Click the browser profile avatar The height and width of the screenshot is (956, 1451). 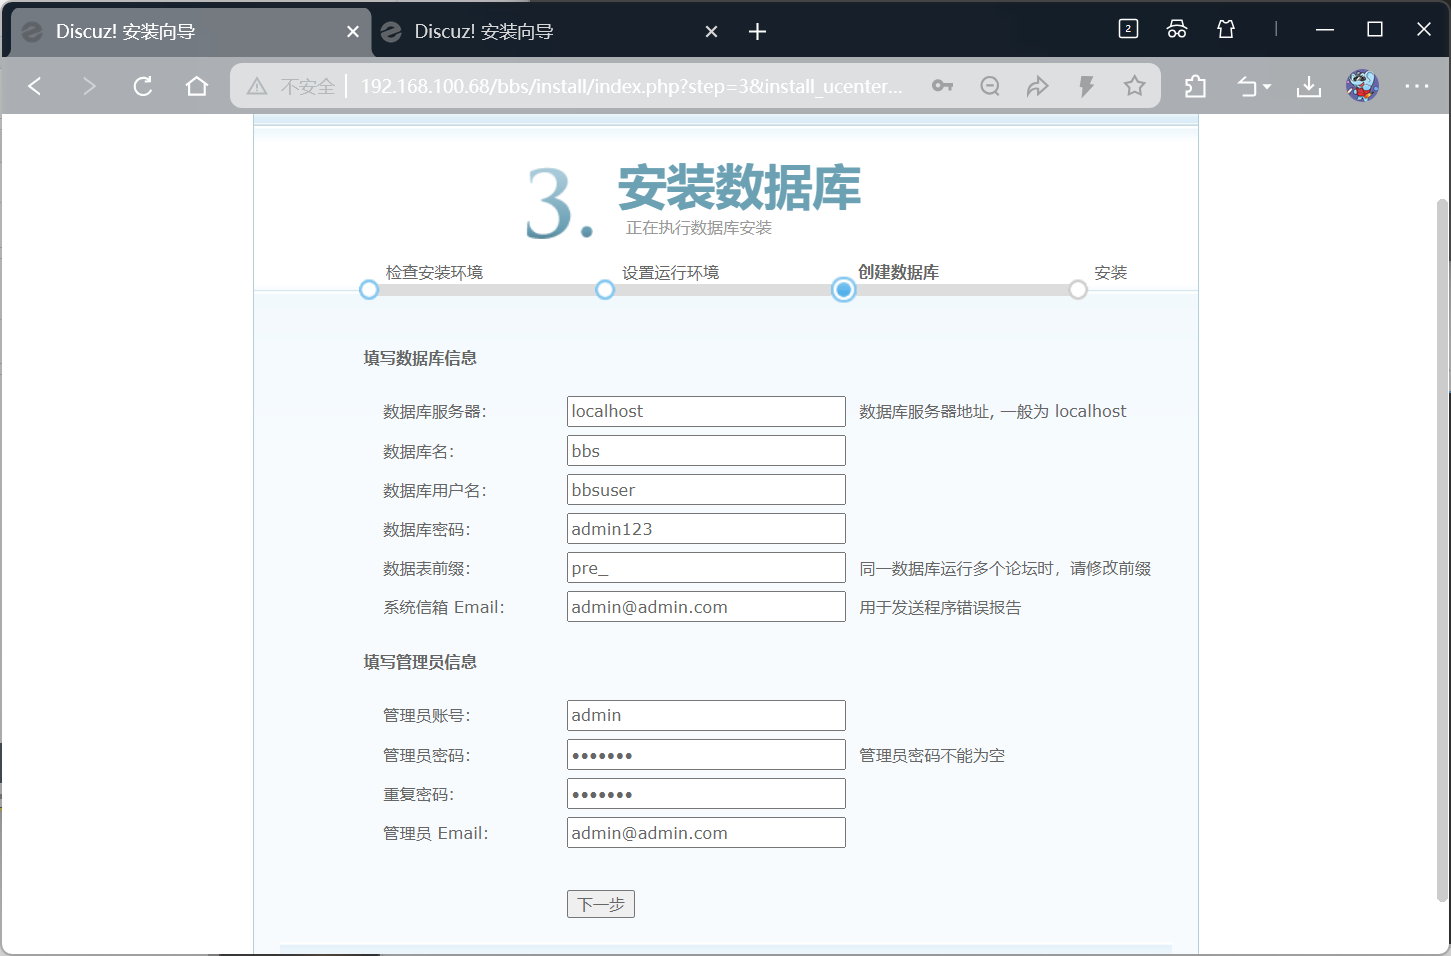tap(1361, 86)
